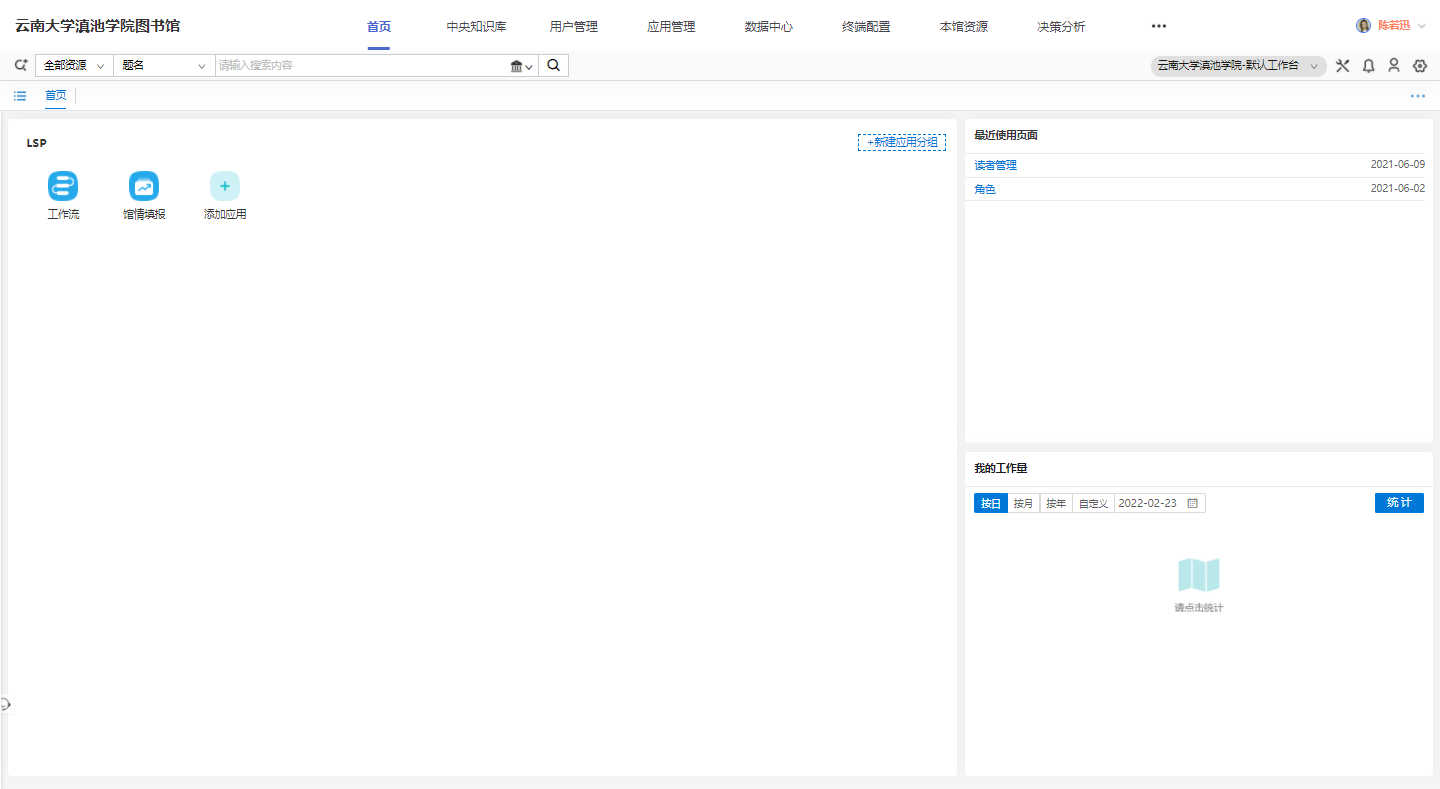Image resolution: width=1440 pixels, height=789 pixels.
Task: Select the 自定义 statistics option
Action: point(1093,503)
